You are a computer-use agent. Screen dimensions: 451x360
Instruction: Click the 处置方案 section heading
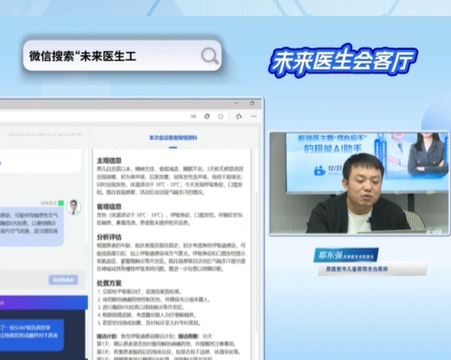[109, 283]
